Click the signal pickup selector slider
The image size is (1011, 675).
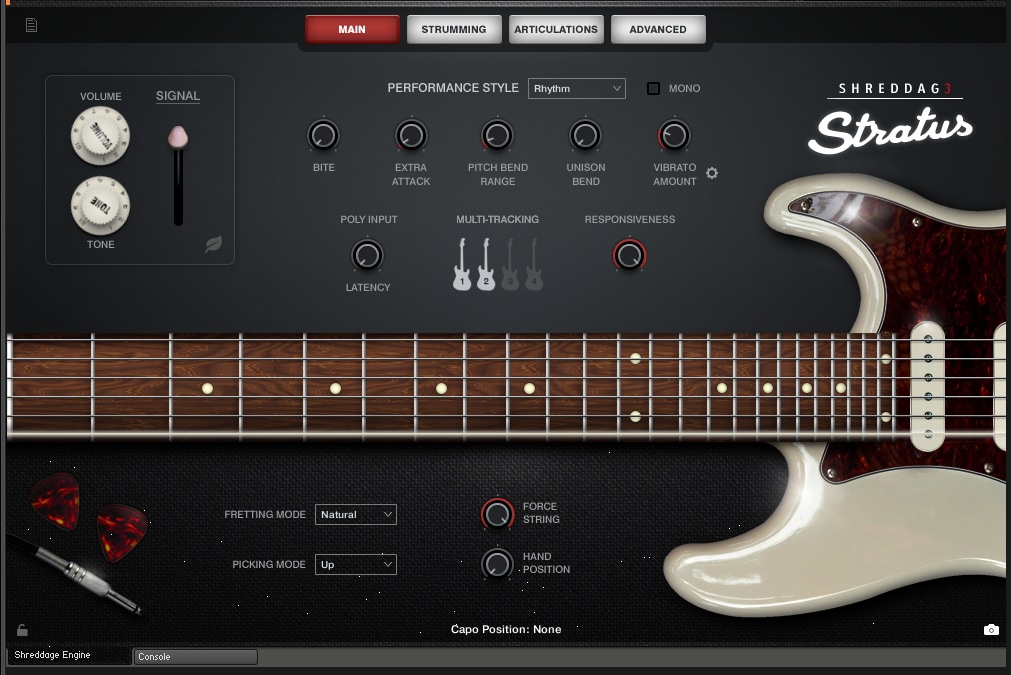(178, 175)
